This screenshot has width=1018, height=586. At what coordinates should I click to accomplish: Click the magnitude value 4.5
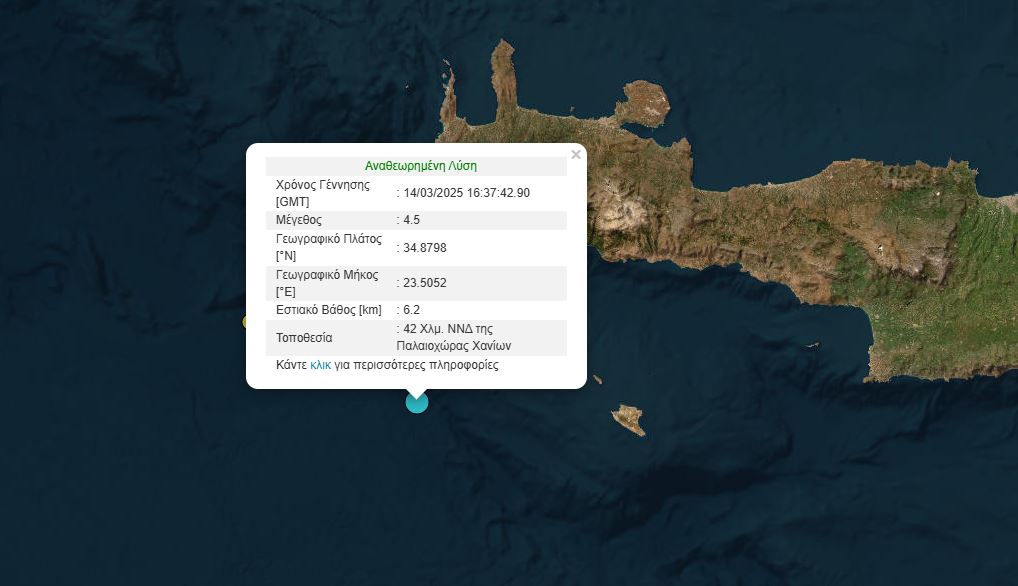[411, 220]
